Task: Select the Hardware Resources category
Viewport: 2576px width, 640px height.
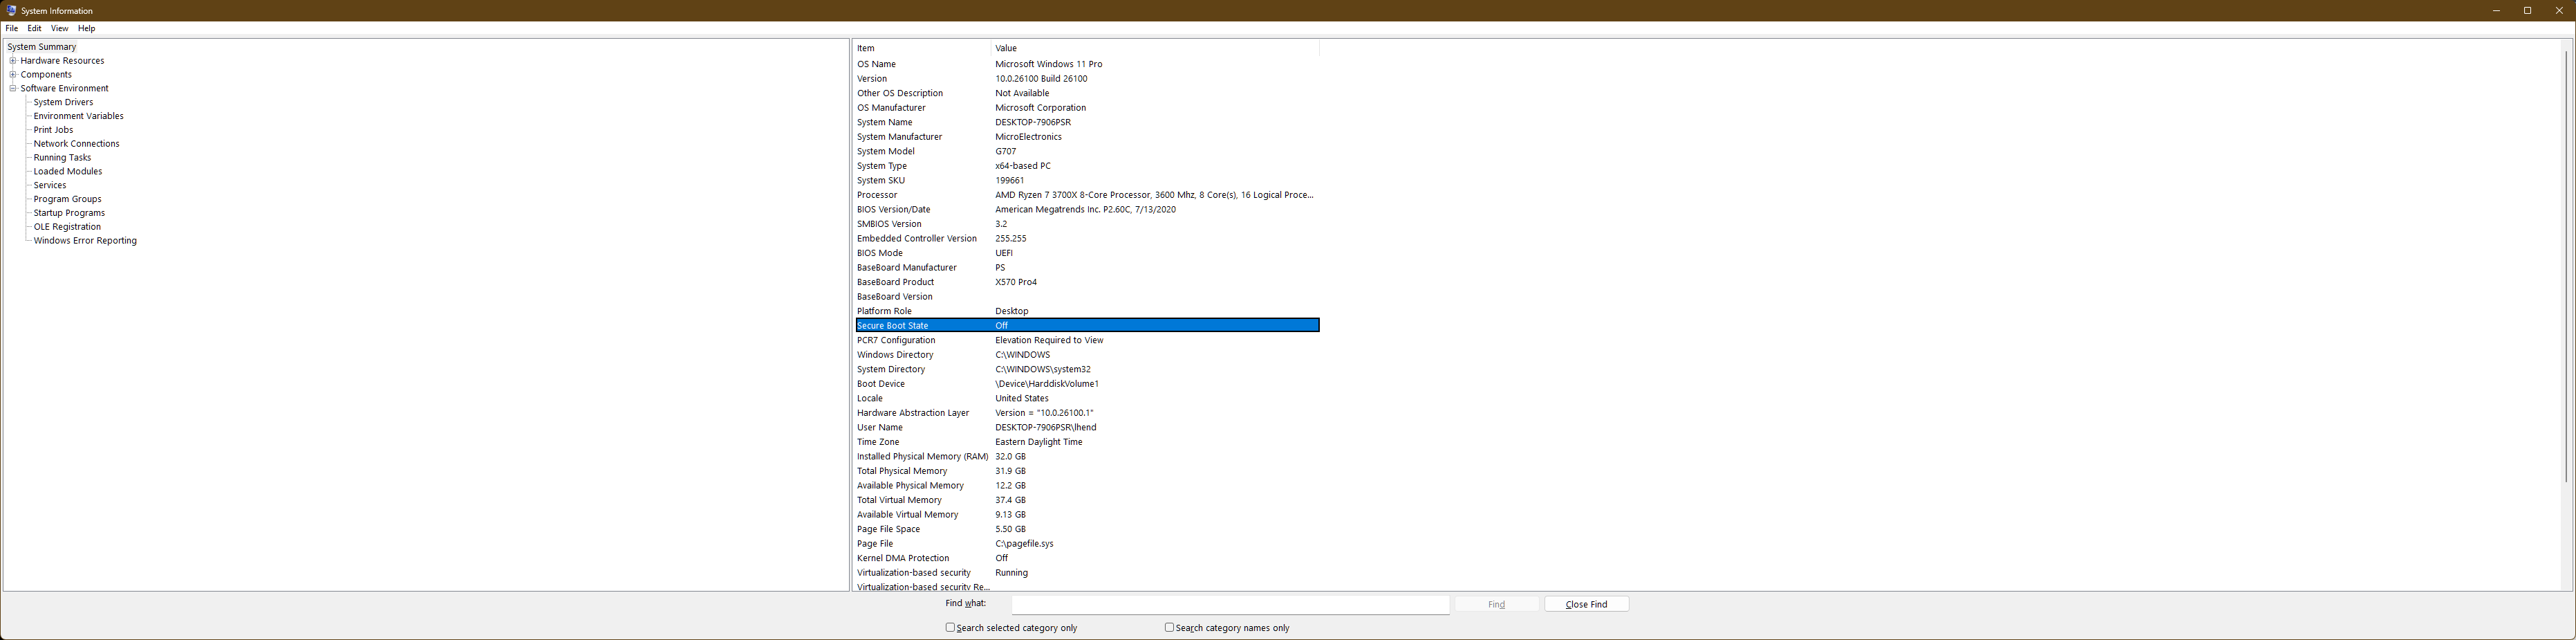Action: pyautogui.click(x=62, y=61)
